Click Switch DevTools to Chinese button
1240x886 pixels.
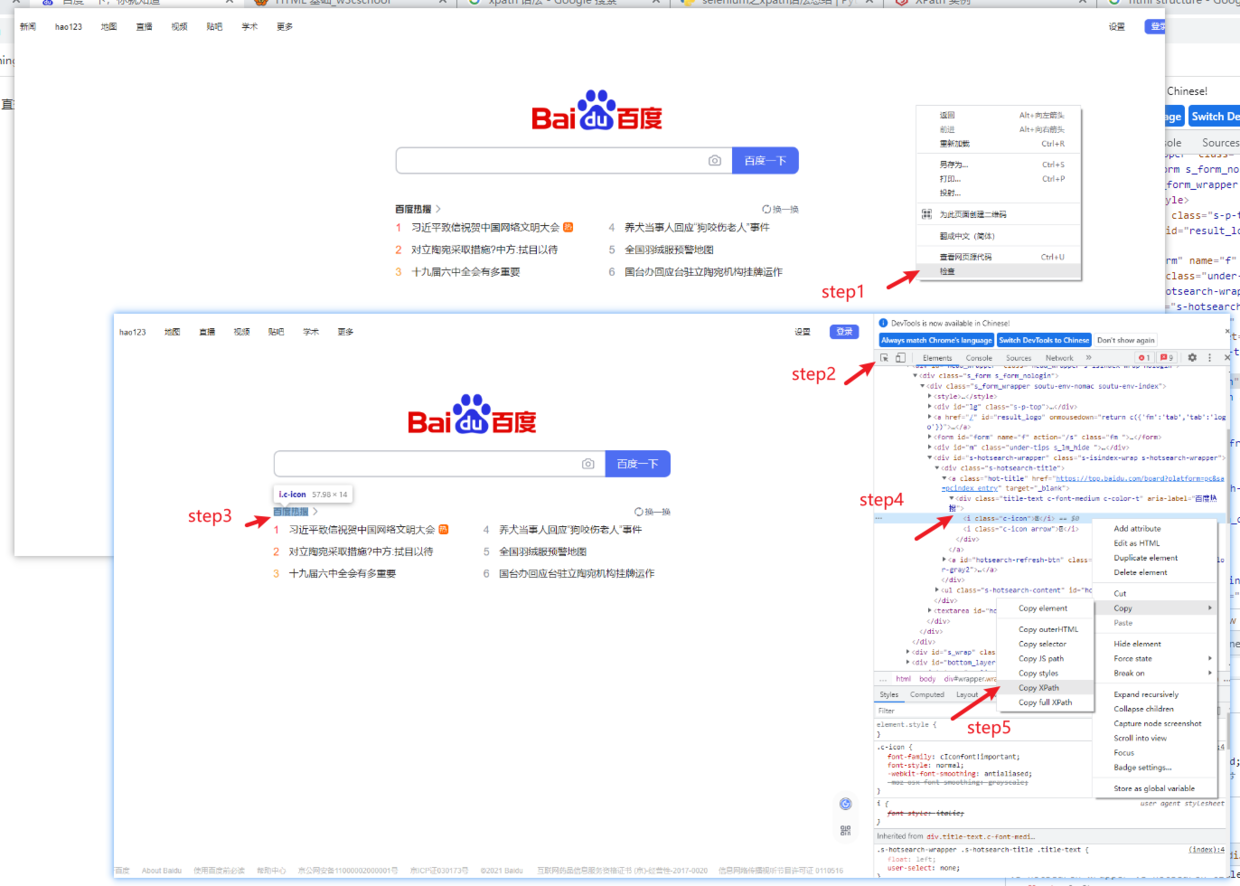(1044, 340)
